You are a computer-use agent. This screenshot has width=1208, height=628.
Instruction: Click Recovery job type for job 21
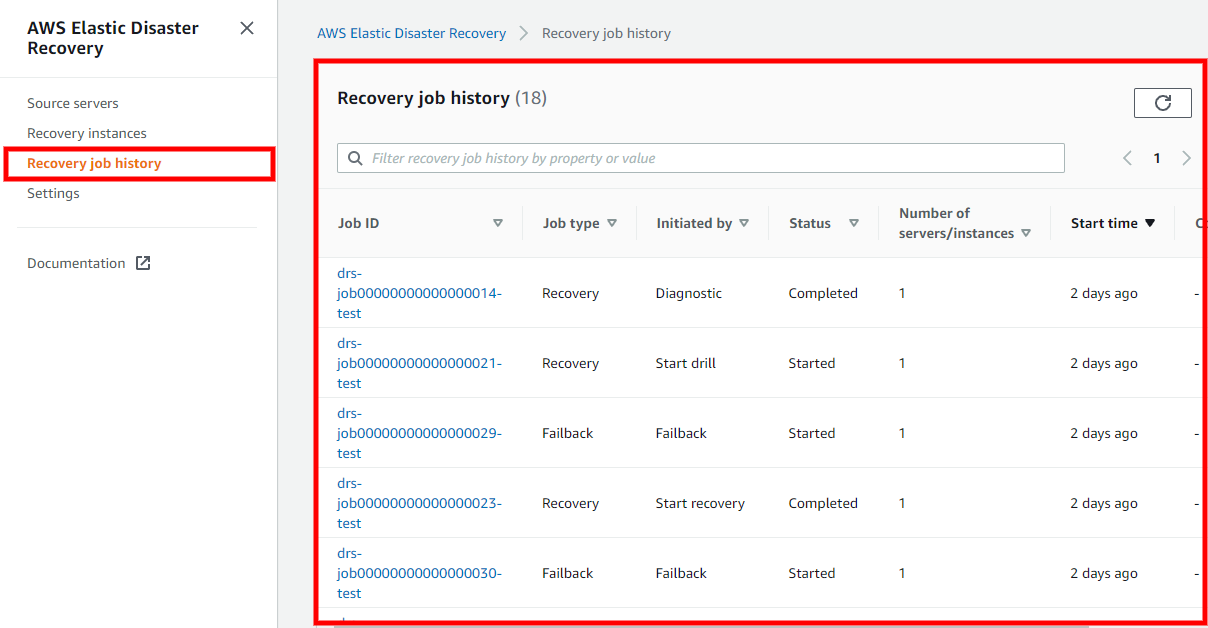pos(571,363)
